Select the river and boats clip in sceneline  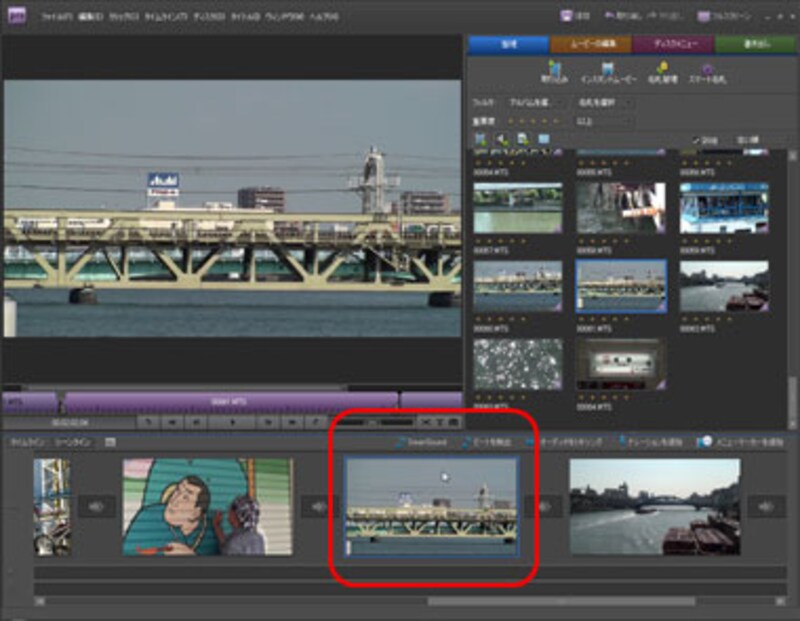[654, 506]
